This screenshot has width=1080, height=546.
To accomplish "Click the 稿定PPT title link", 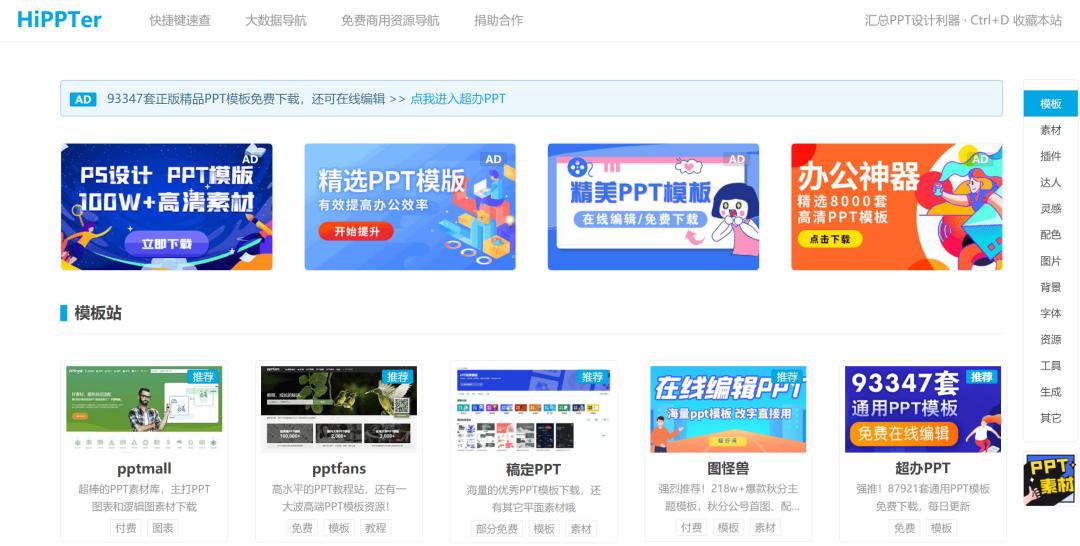I will (x=534, y=470).
